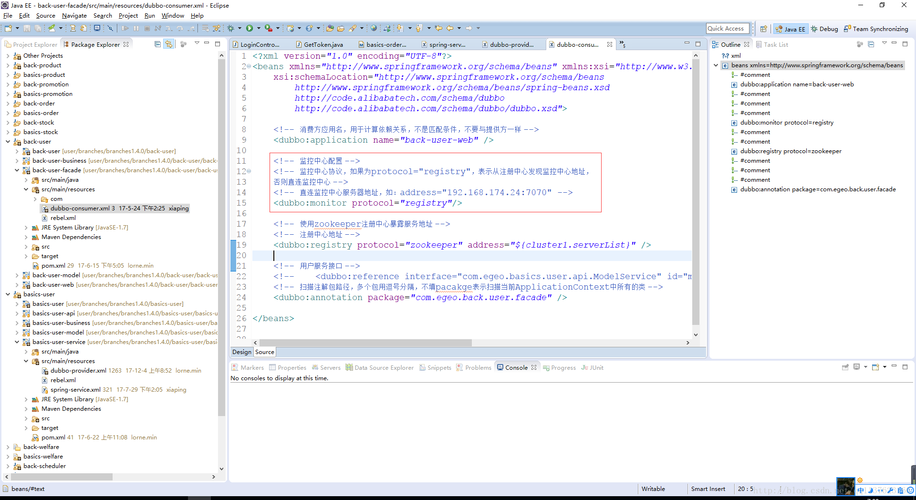Open the Navigate menu
The image size is (916, 500).
click(x=74, y=16)
